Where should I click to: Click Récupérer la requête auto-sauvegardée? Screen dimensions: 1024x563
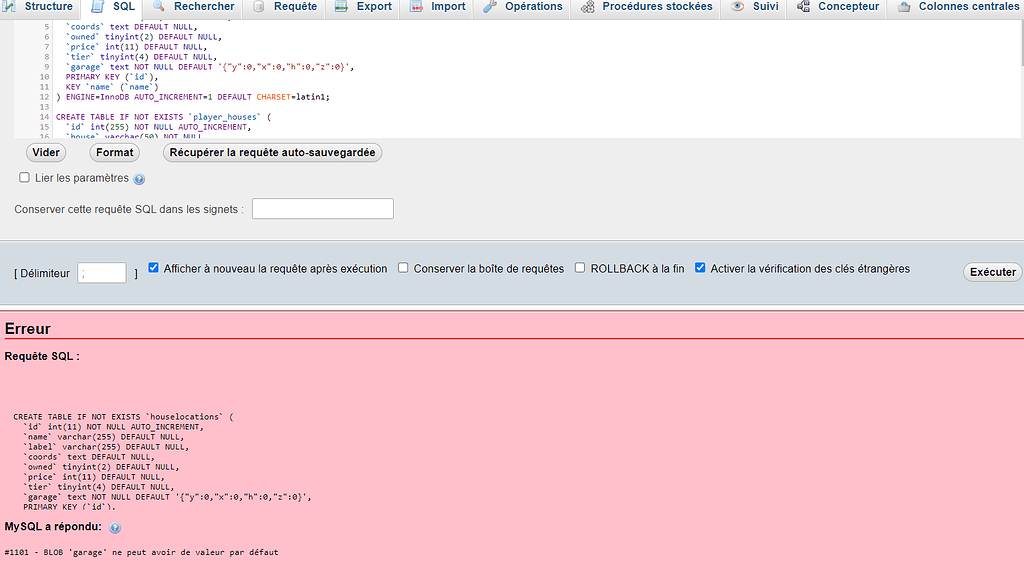click(272, 152)
